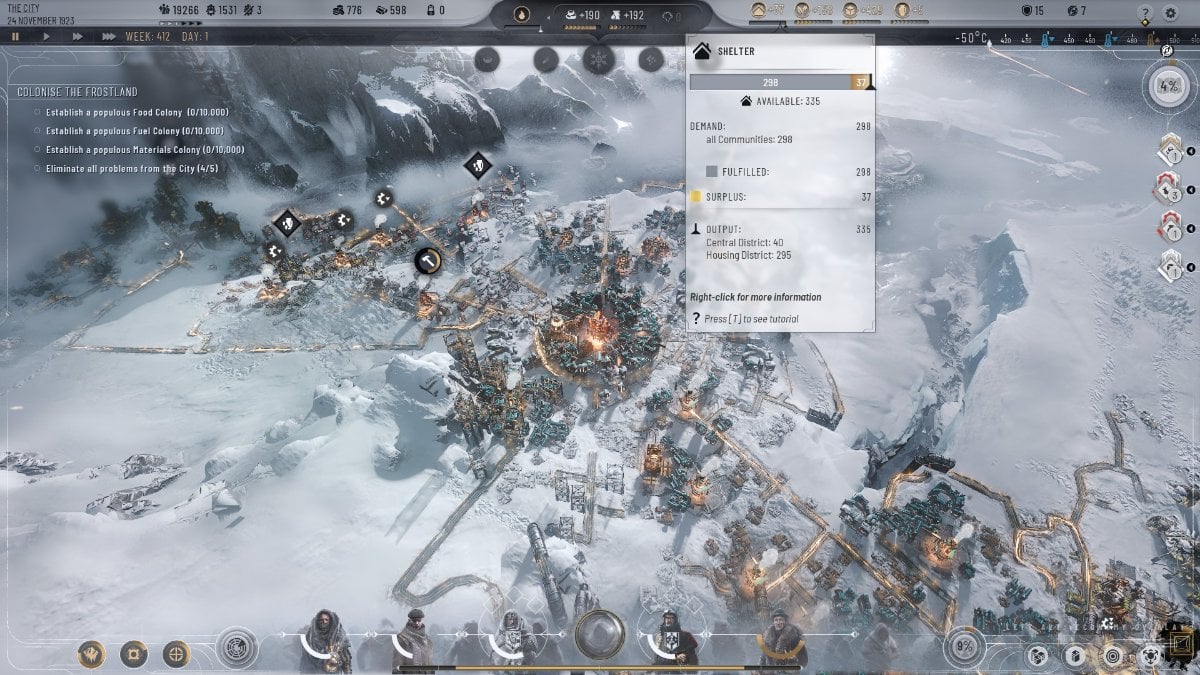Viewport: 1200px width, 675px height.
Task: Click the objective Establish a populous Food Colony
Action: tap(140, 112)
